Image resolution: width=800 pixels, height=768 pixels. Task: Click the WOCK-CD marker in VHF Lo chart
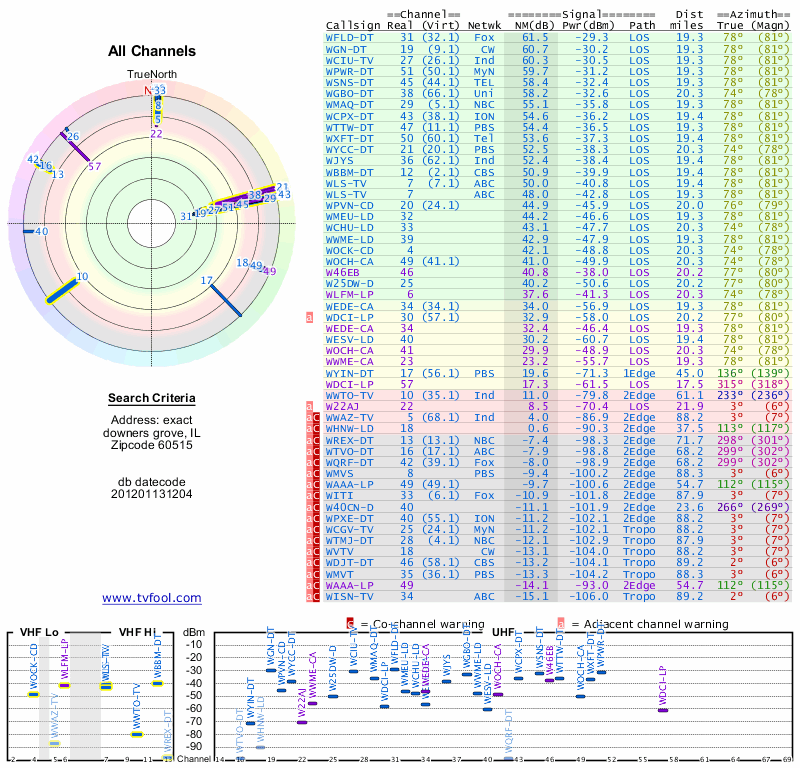click(x=33, y=694)
